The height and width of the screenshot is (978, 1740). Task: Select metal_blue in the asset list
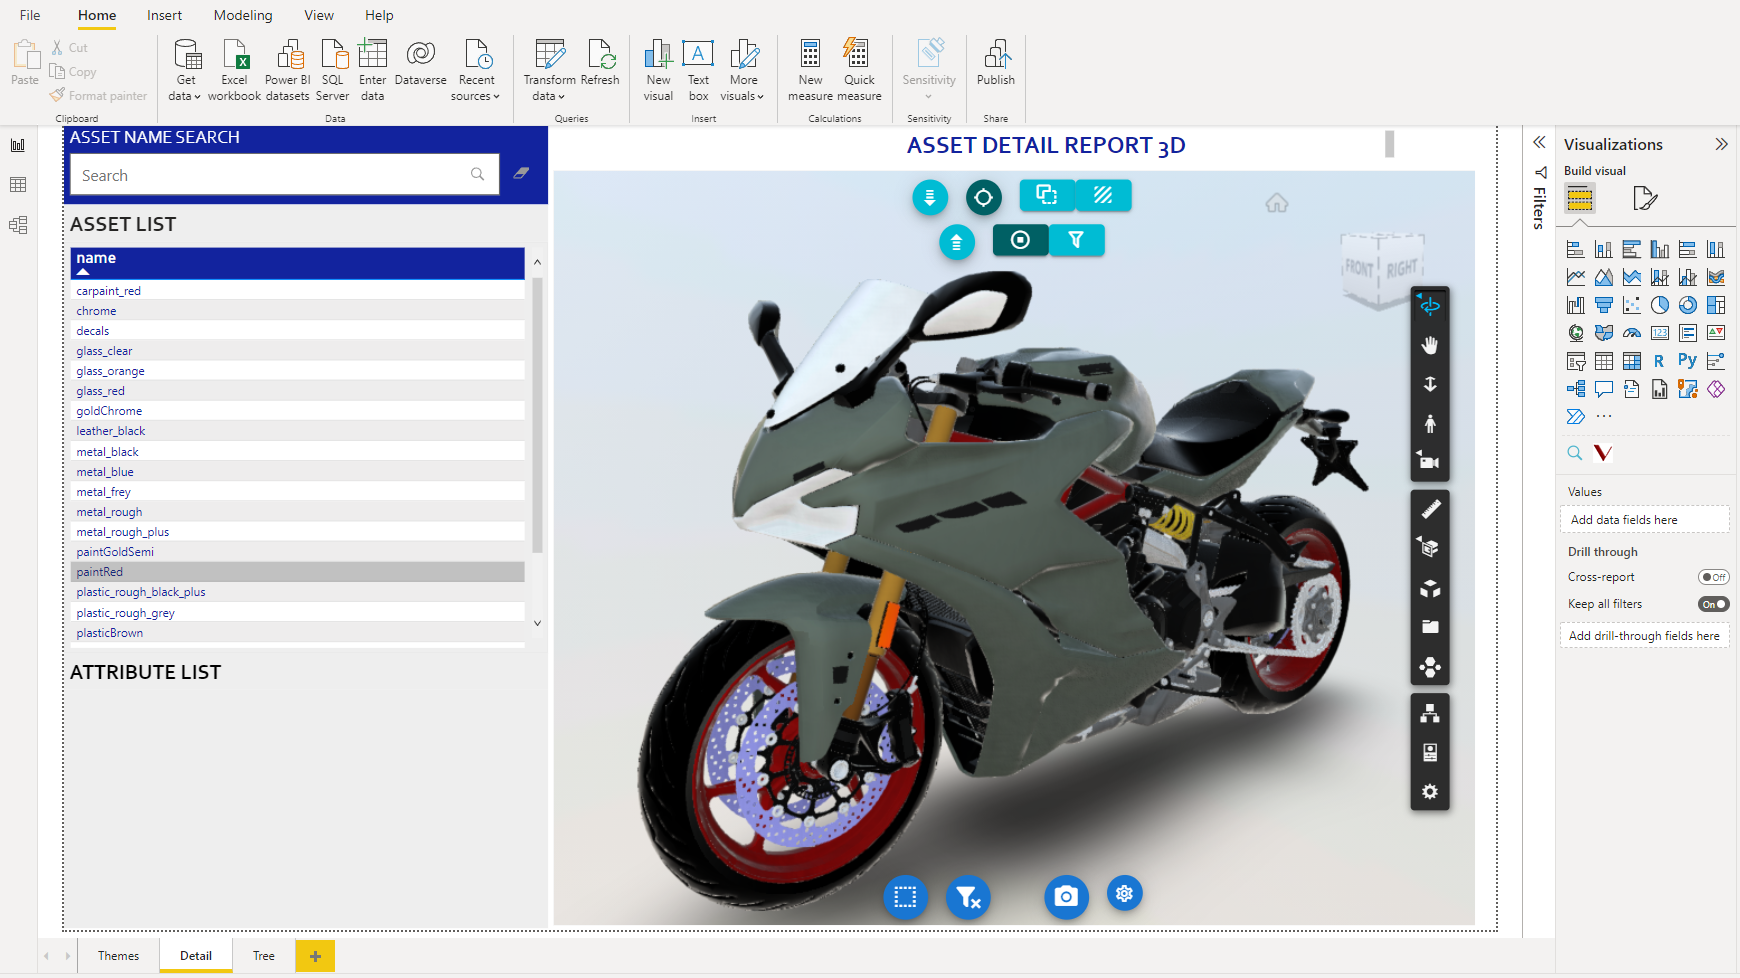[x=105, y=472]
